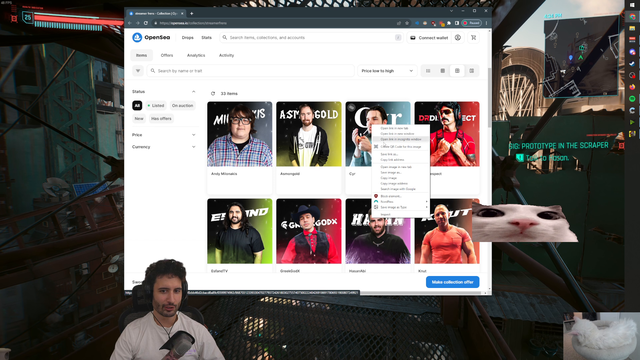Open Chrome from the Windows taskbar
This screenshot has width=640, height=360.
pos(632,17)
